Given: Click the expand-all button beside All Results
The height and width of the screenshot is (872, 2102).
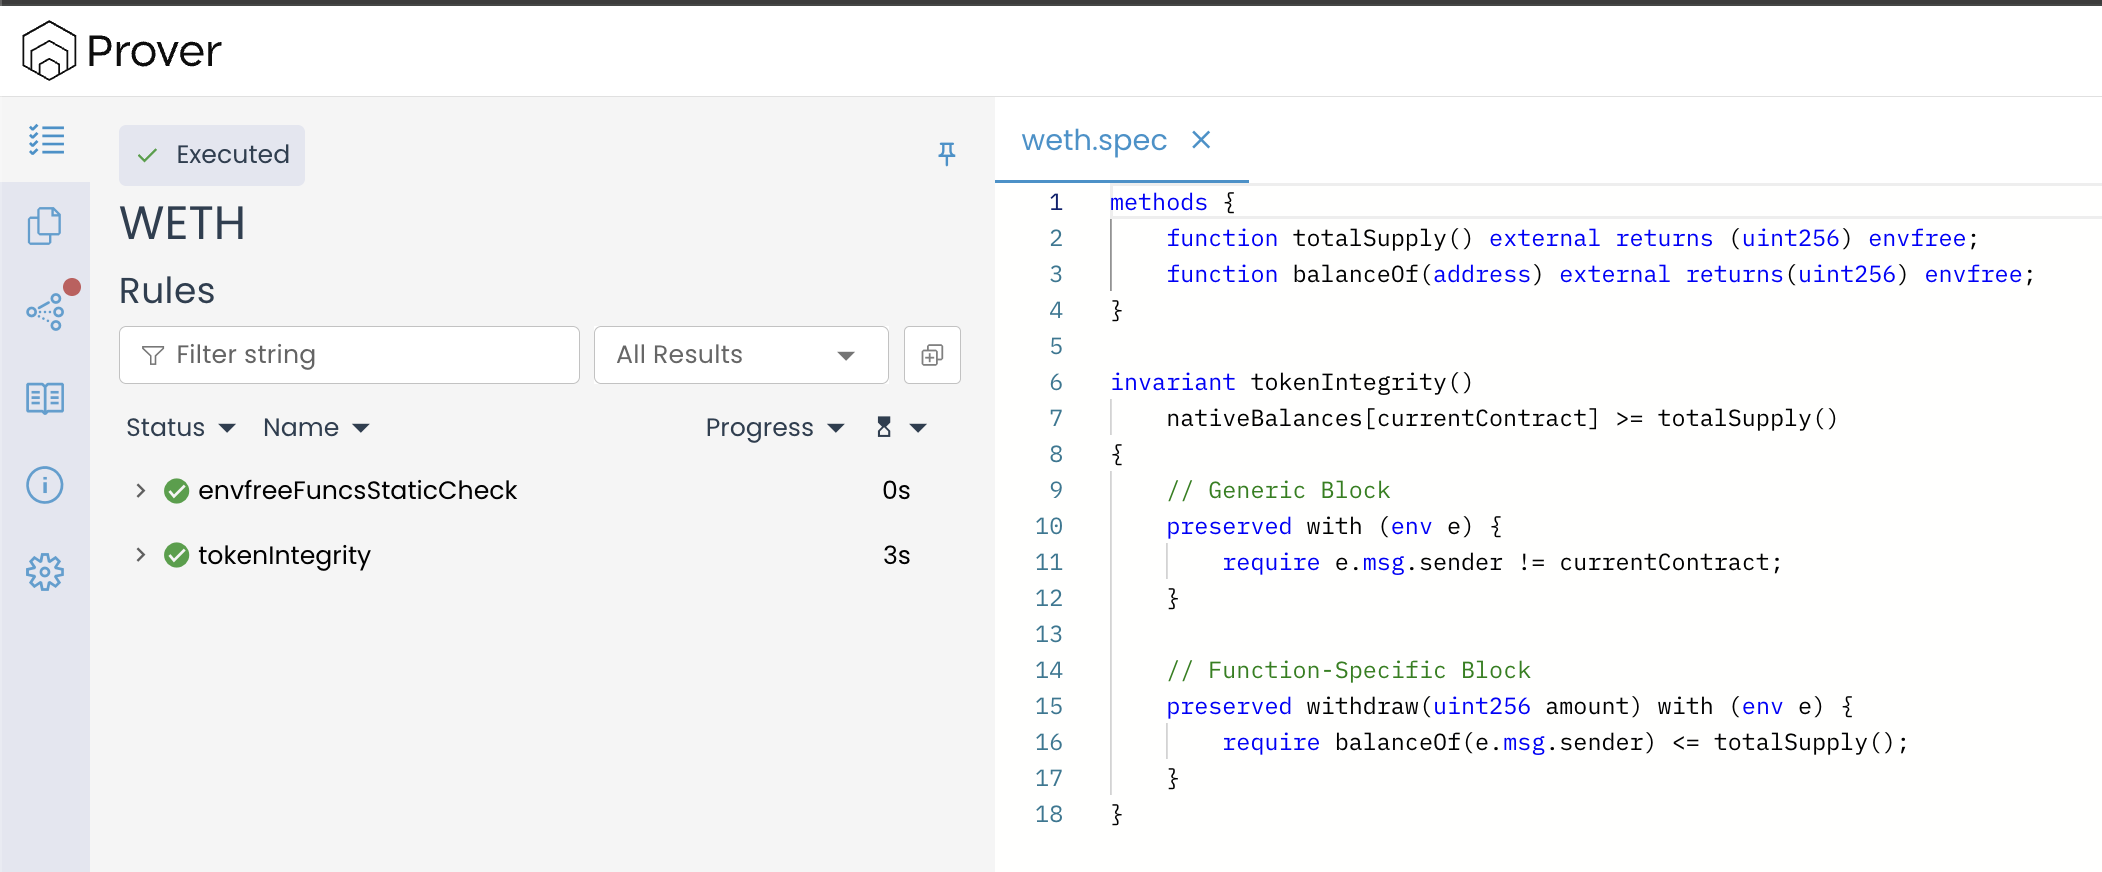Looking at the screenshot, I should tap(932, 355).
